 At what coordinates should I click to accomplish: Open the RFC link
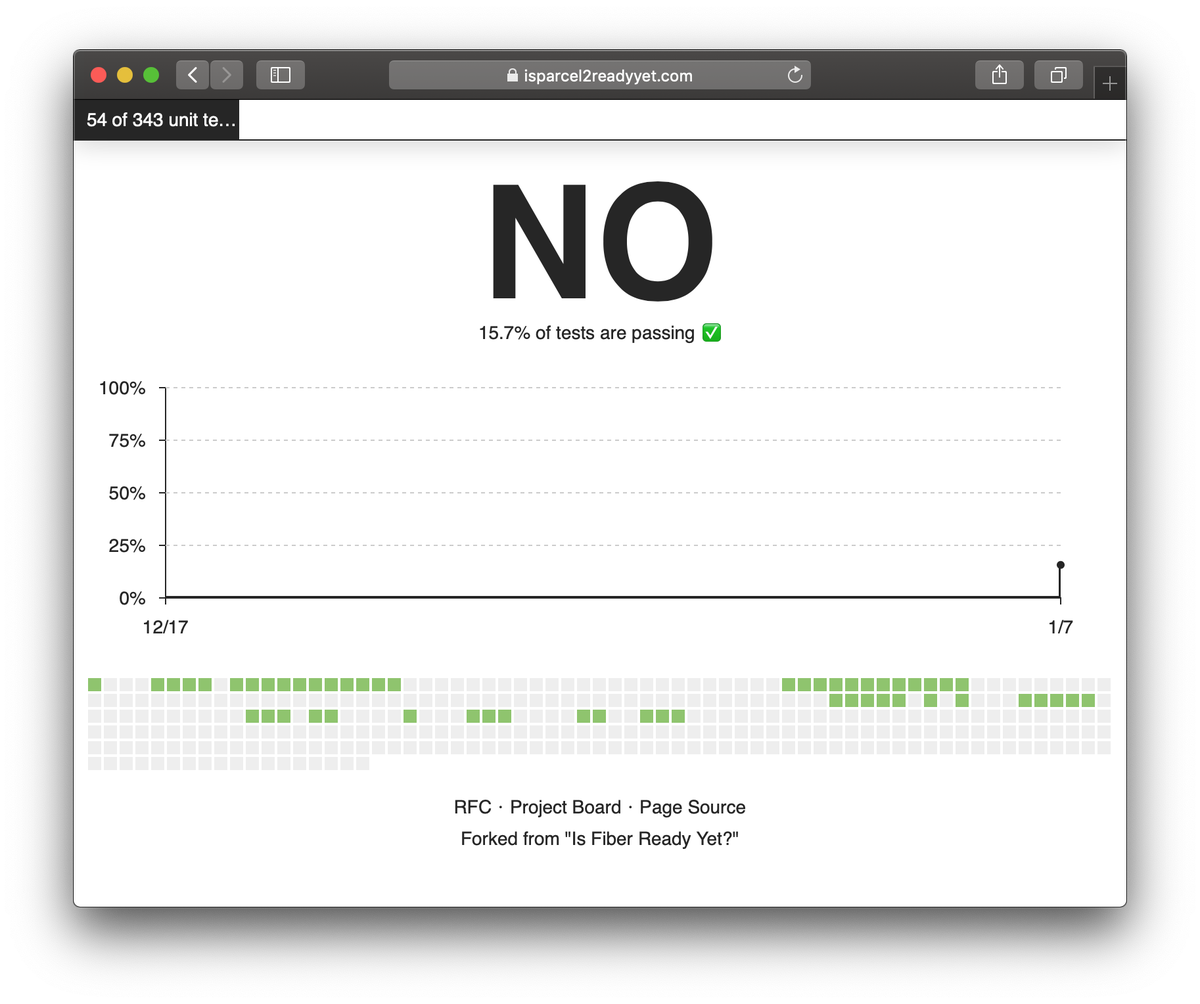(472, 807)
